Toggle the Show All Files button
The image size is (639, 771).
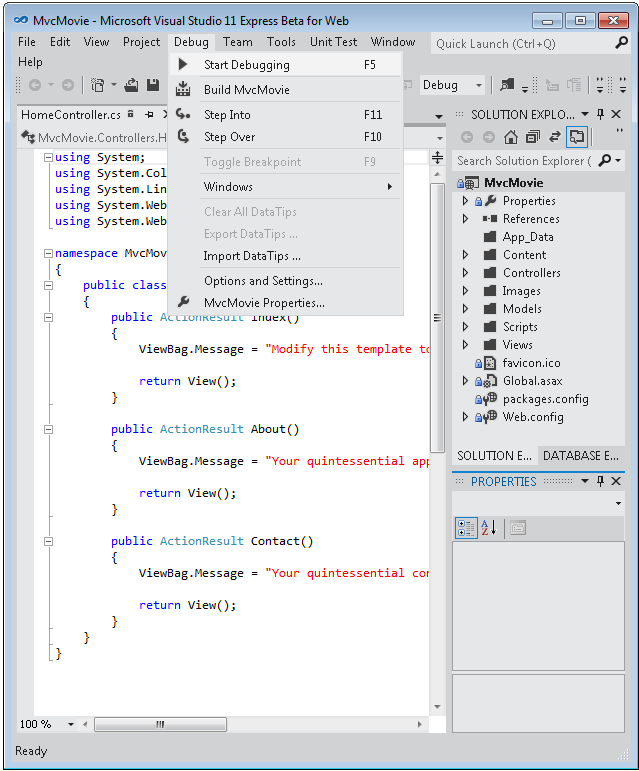(577, 137)
